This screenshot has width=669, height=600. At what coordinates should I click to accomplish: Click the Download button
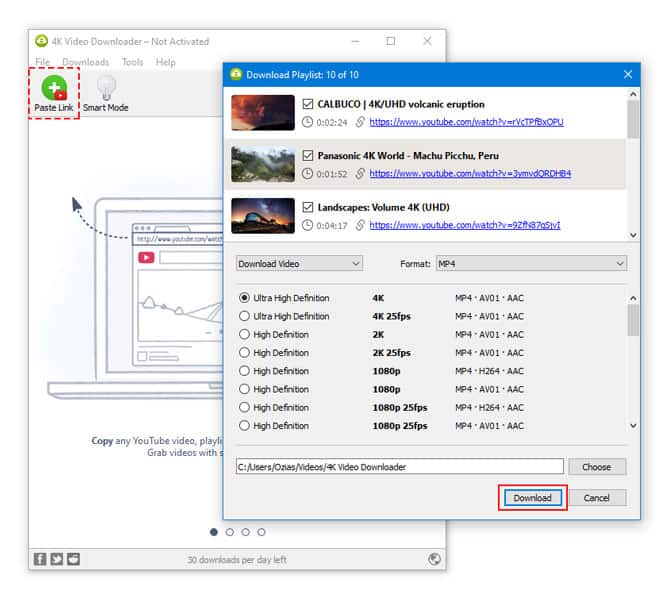click(x=532, y=498)
